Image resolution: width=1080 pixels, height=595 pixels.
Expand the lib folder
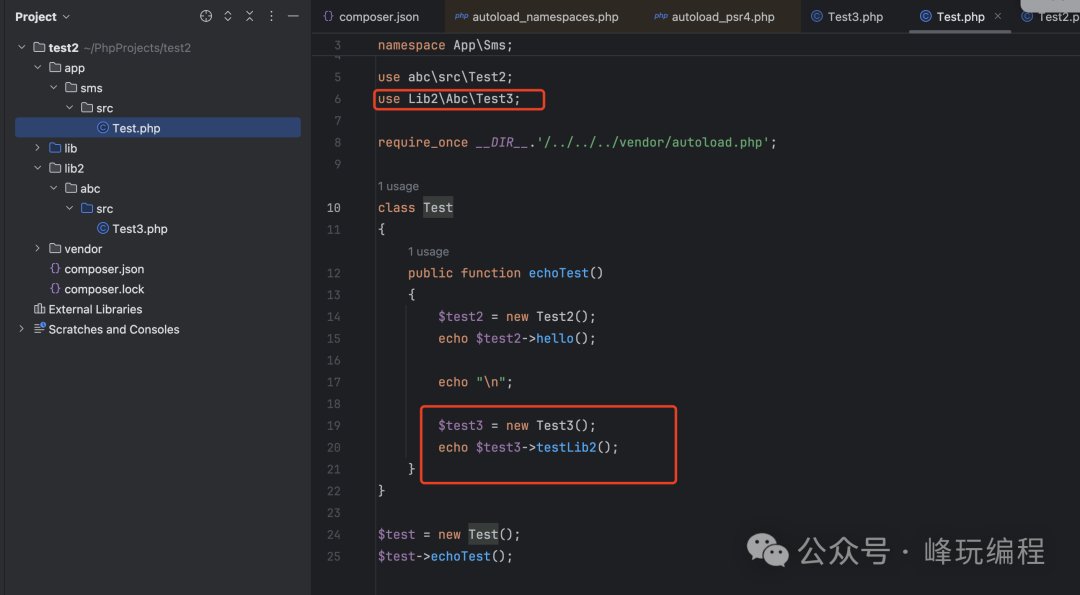pos(38,148)
